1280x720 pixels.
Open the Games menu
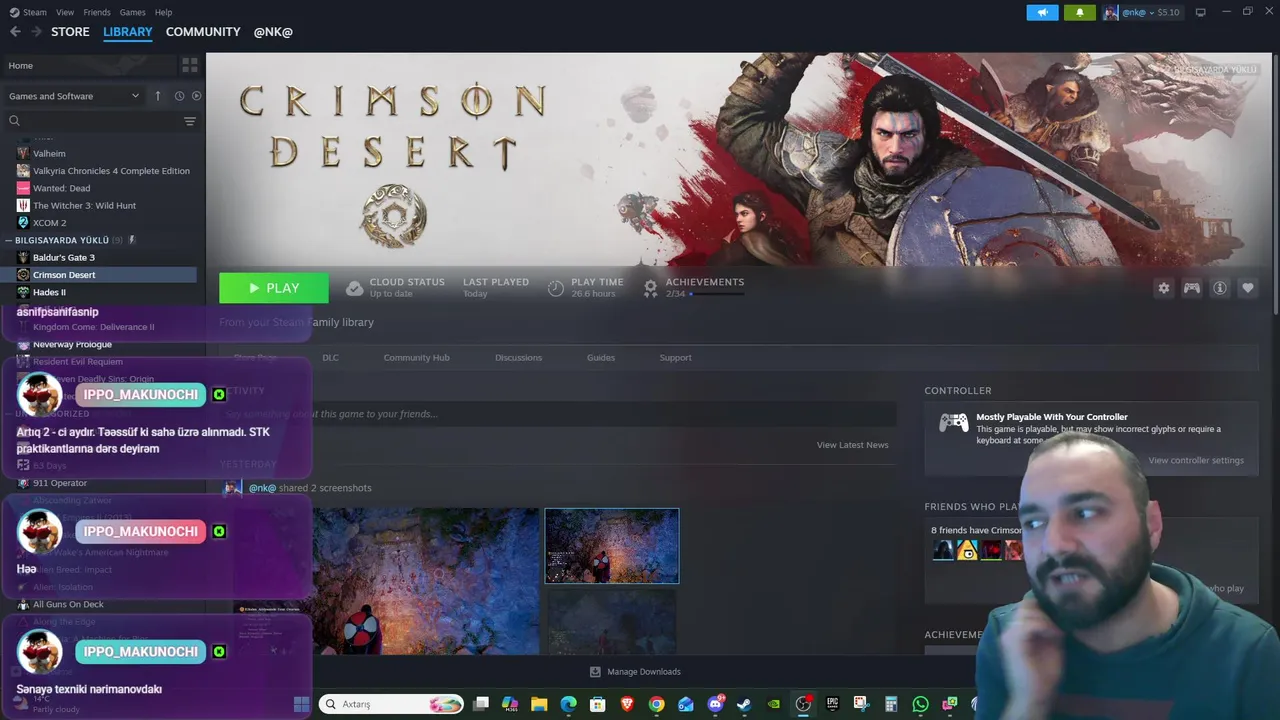(x=132, y=12)
